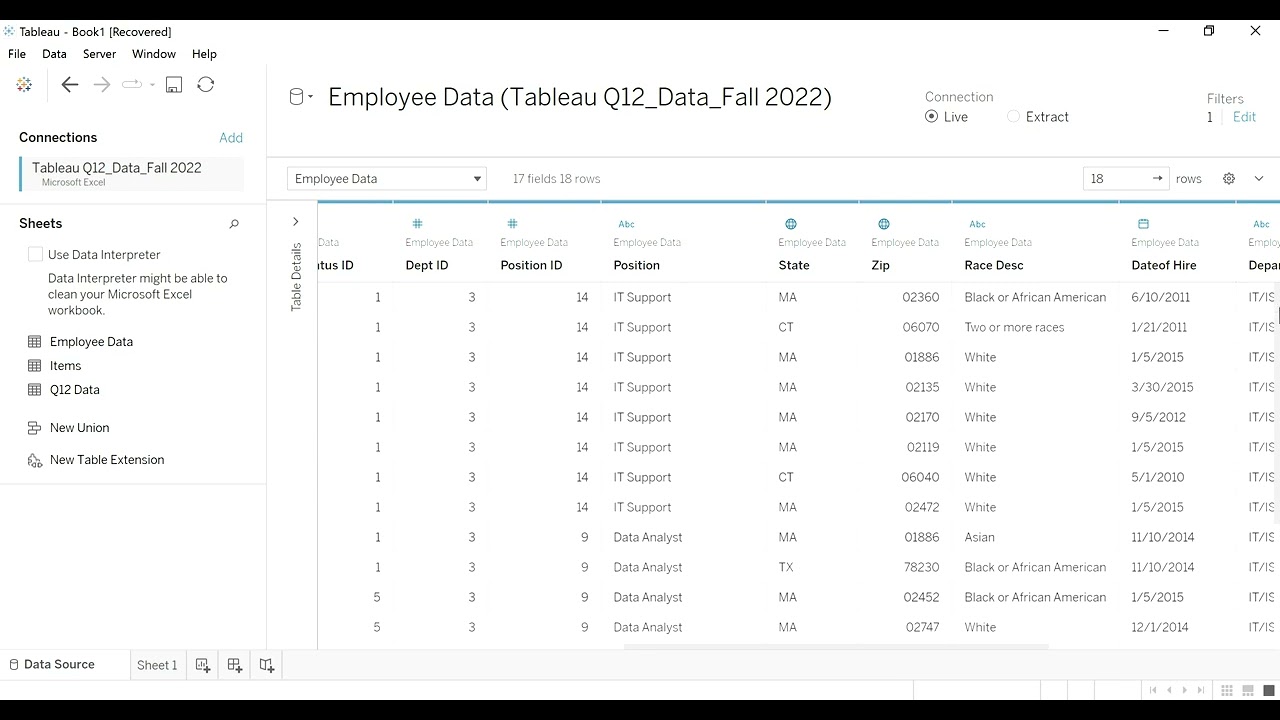The width and height of the screenshot is (1280, 720).
Task: Click the cell with zip 78230
Action: 921,567
